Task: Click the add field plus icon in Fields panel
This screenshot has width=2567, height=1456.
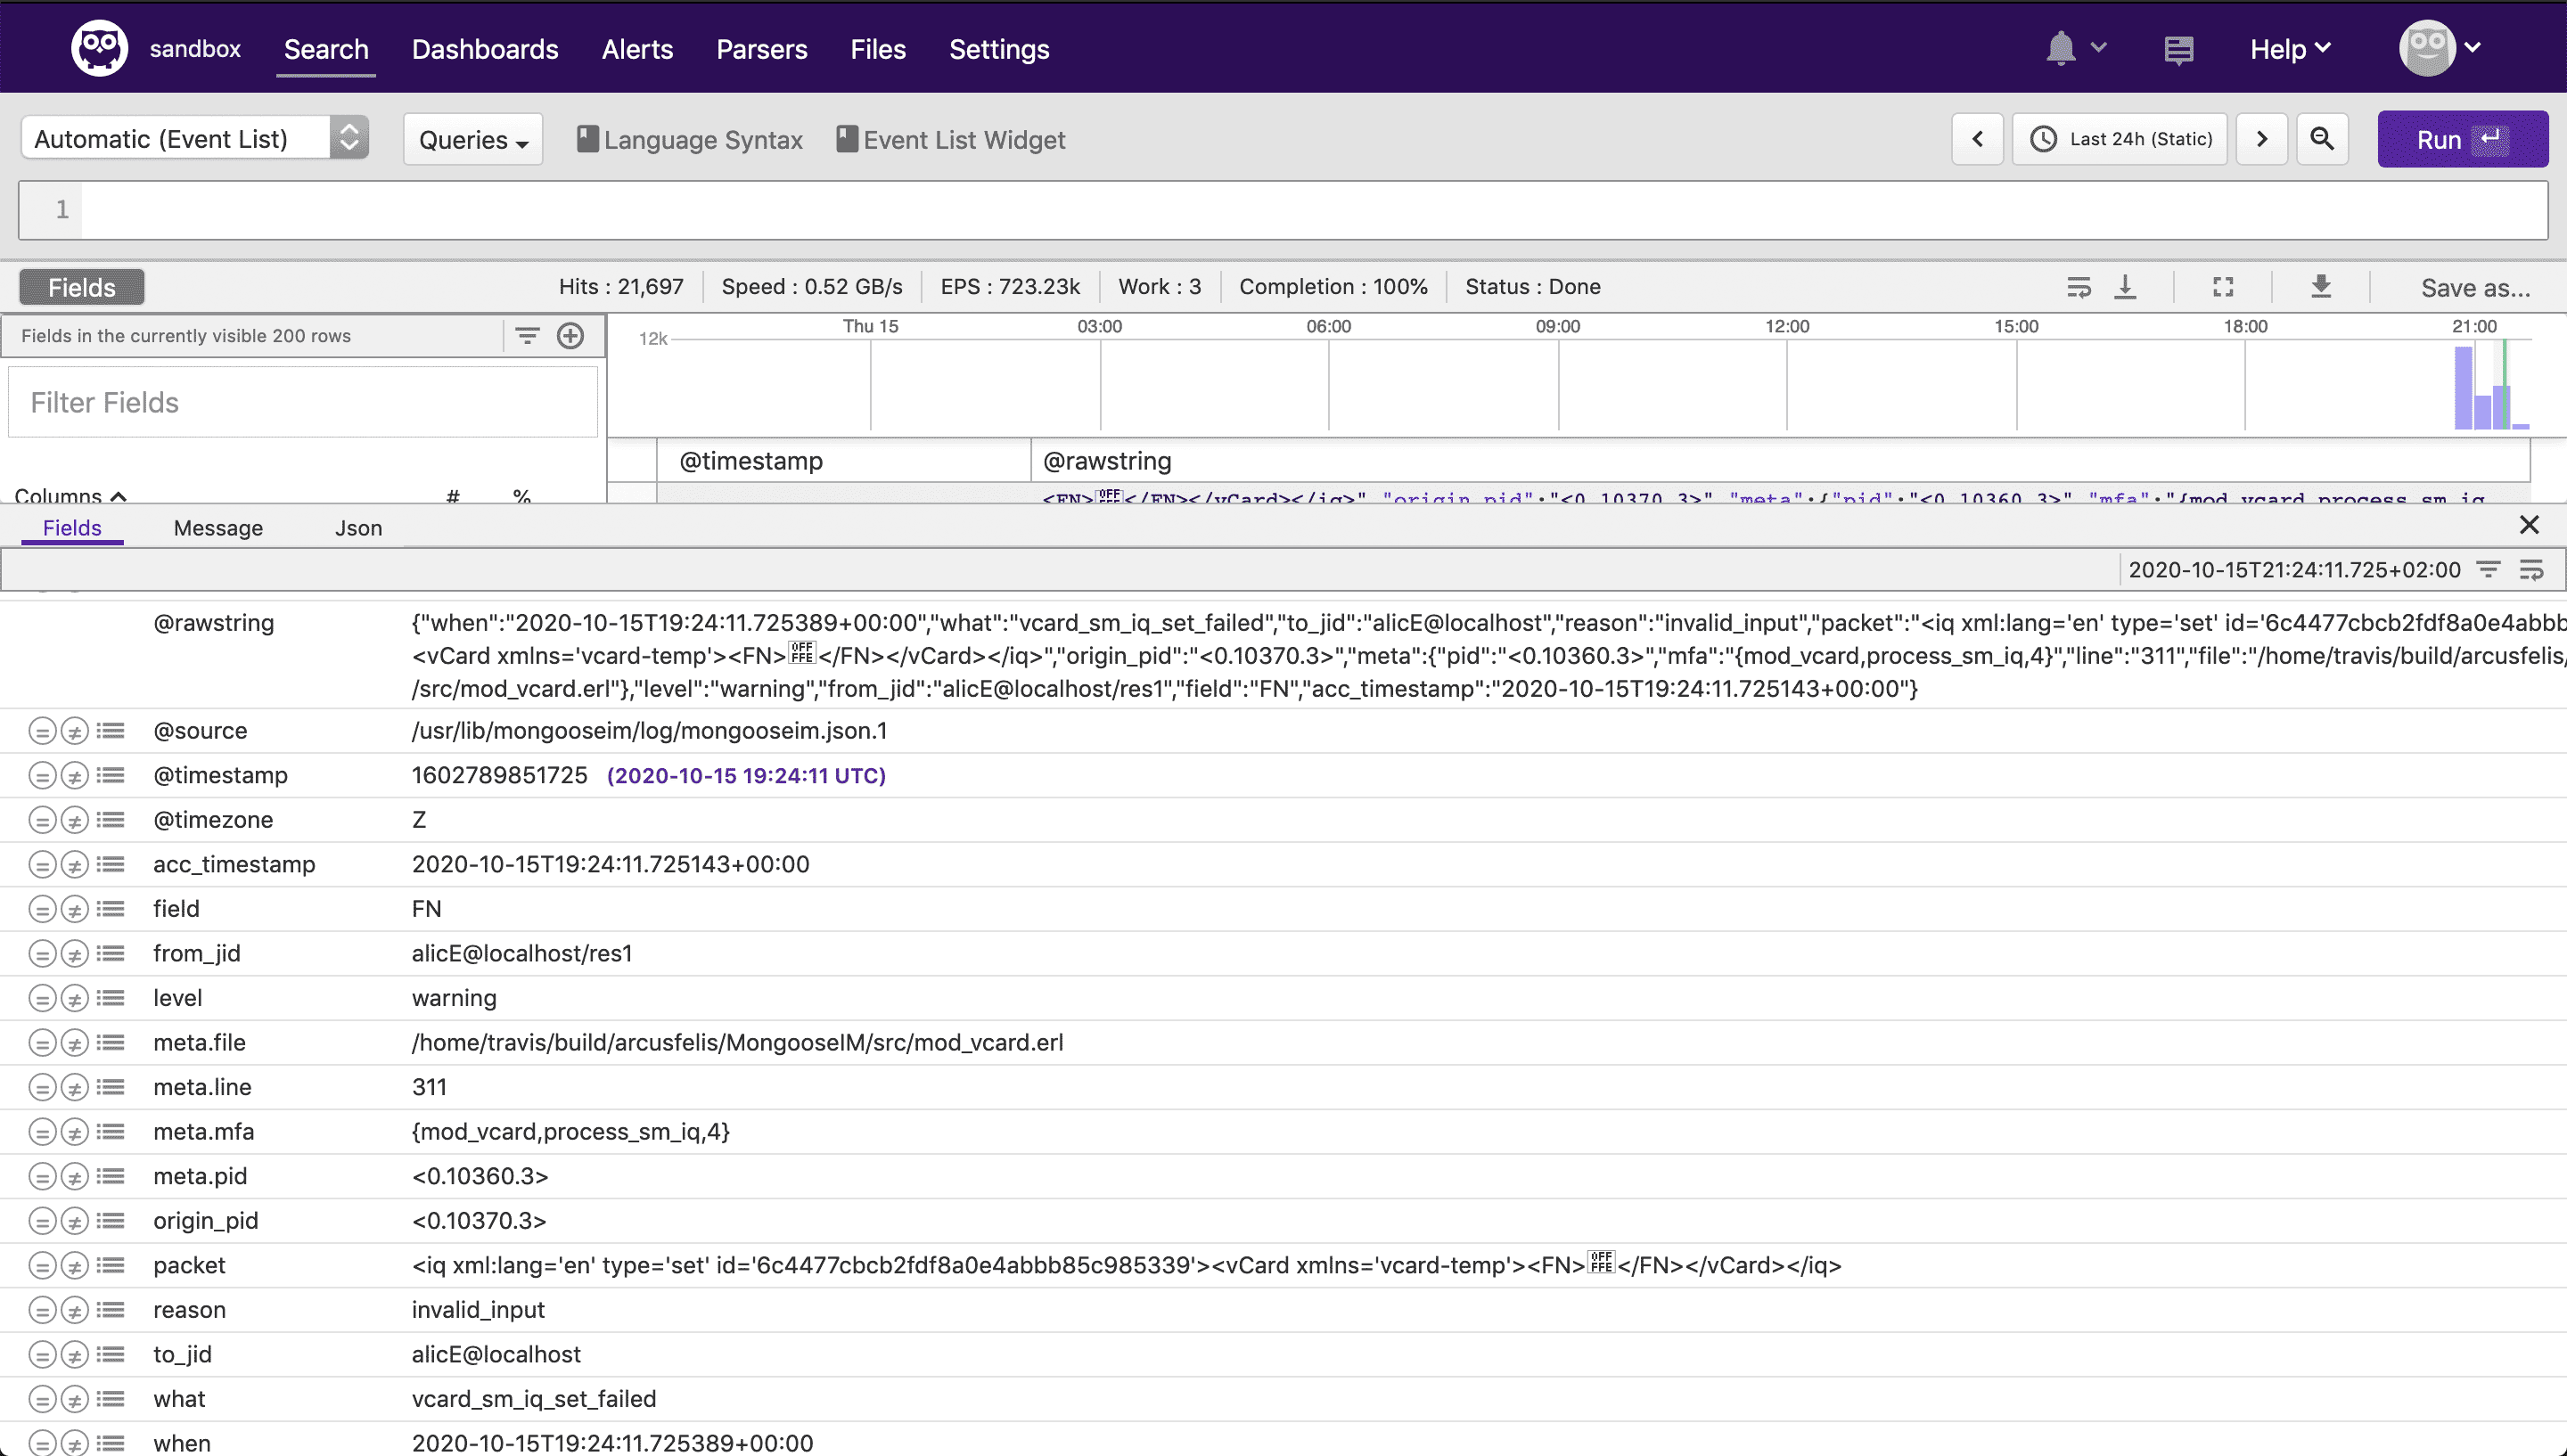Action: 571,335
